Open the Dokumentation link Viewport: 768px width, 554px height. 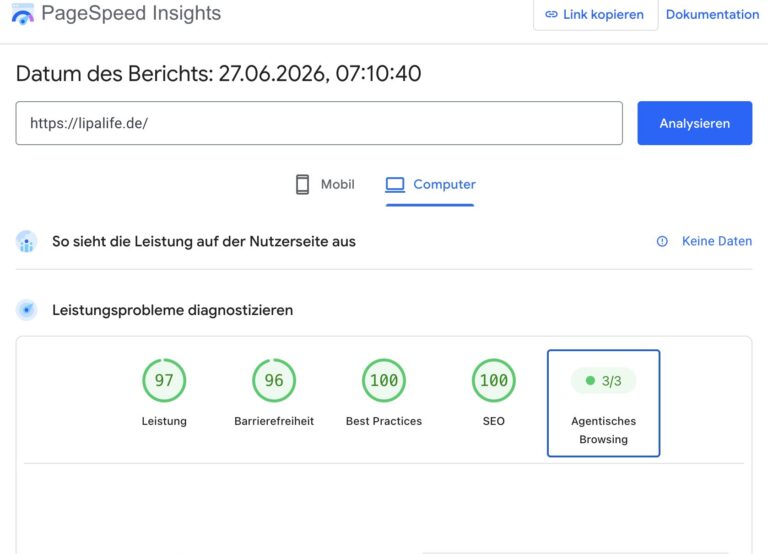[712, 14]
